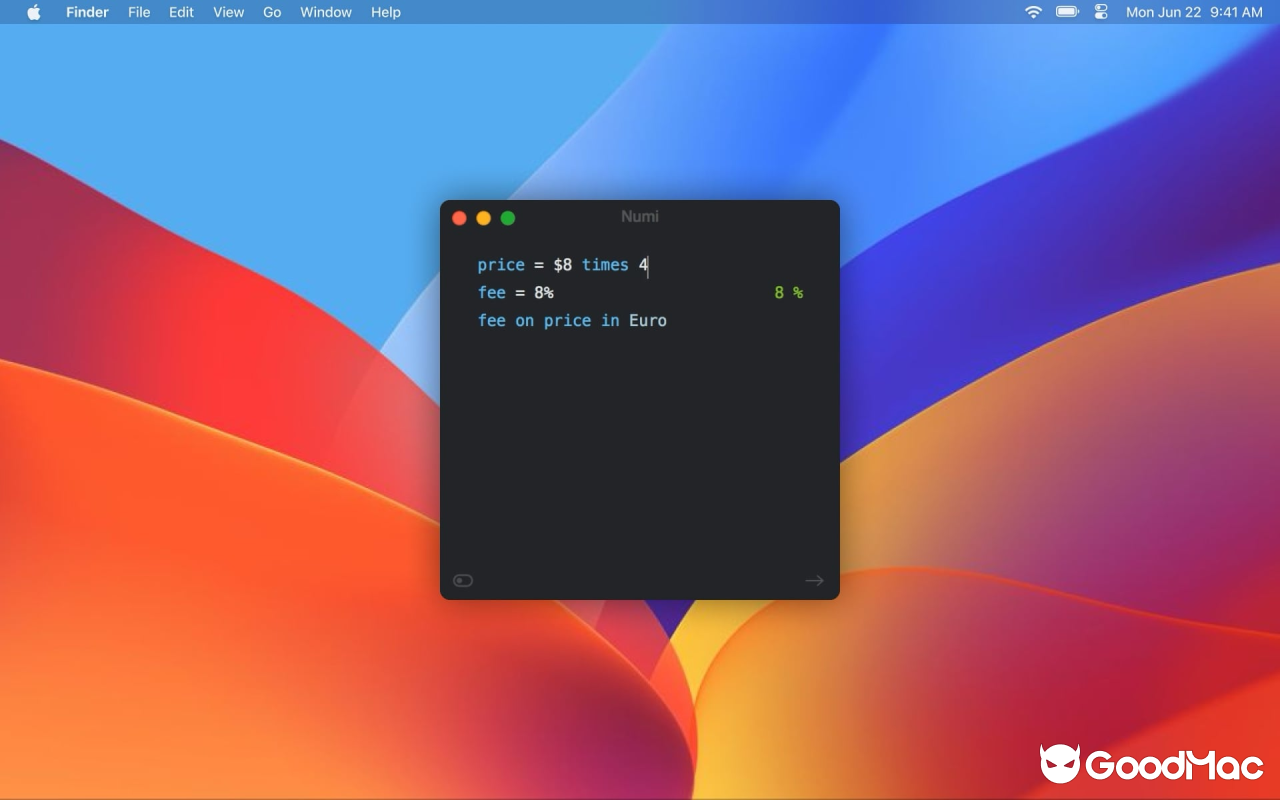Click the 'fee = 8%' line
This screenshot has height=800, width=1280.
(x=516, y=293)
